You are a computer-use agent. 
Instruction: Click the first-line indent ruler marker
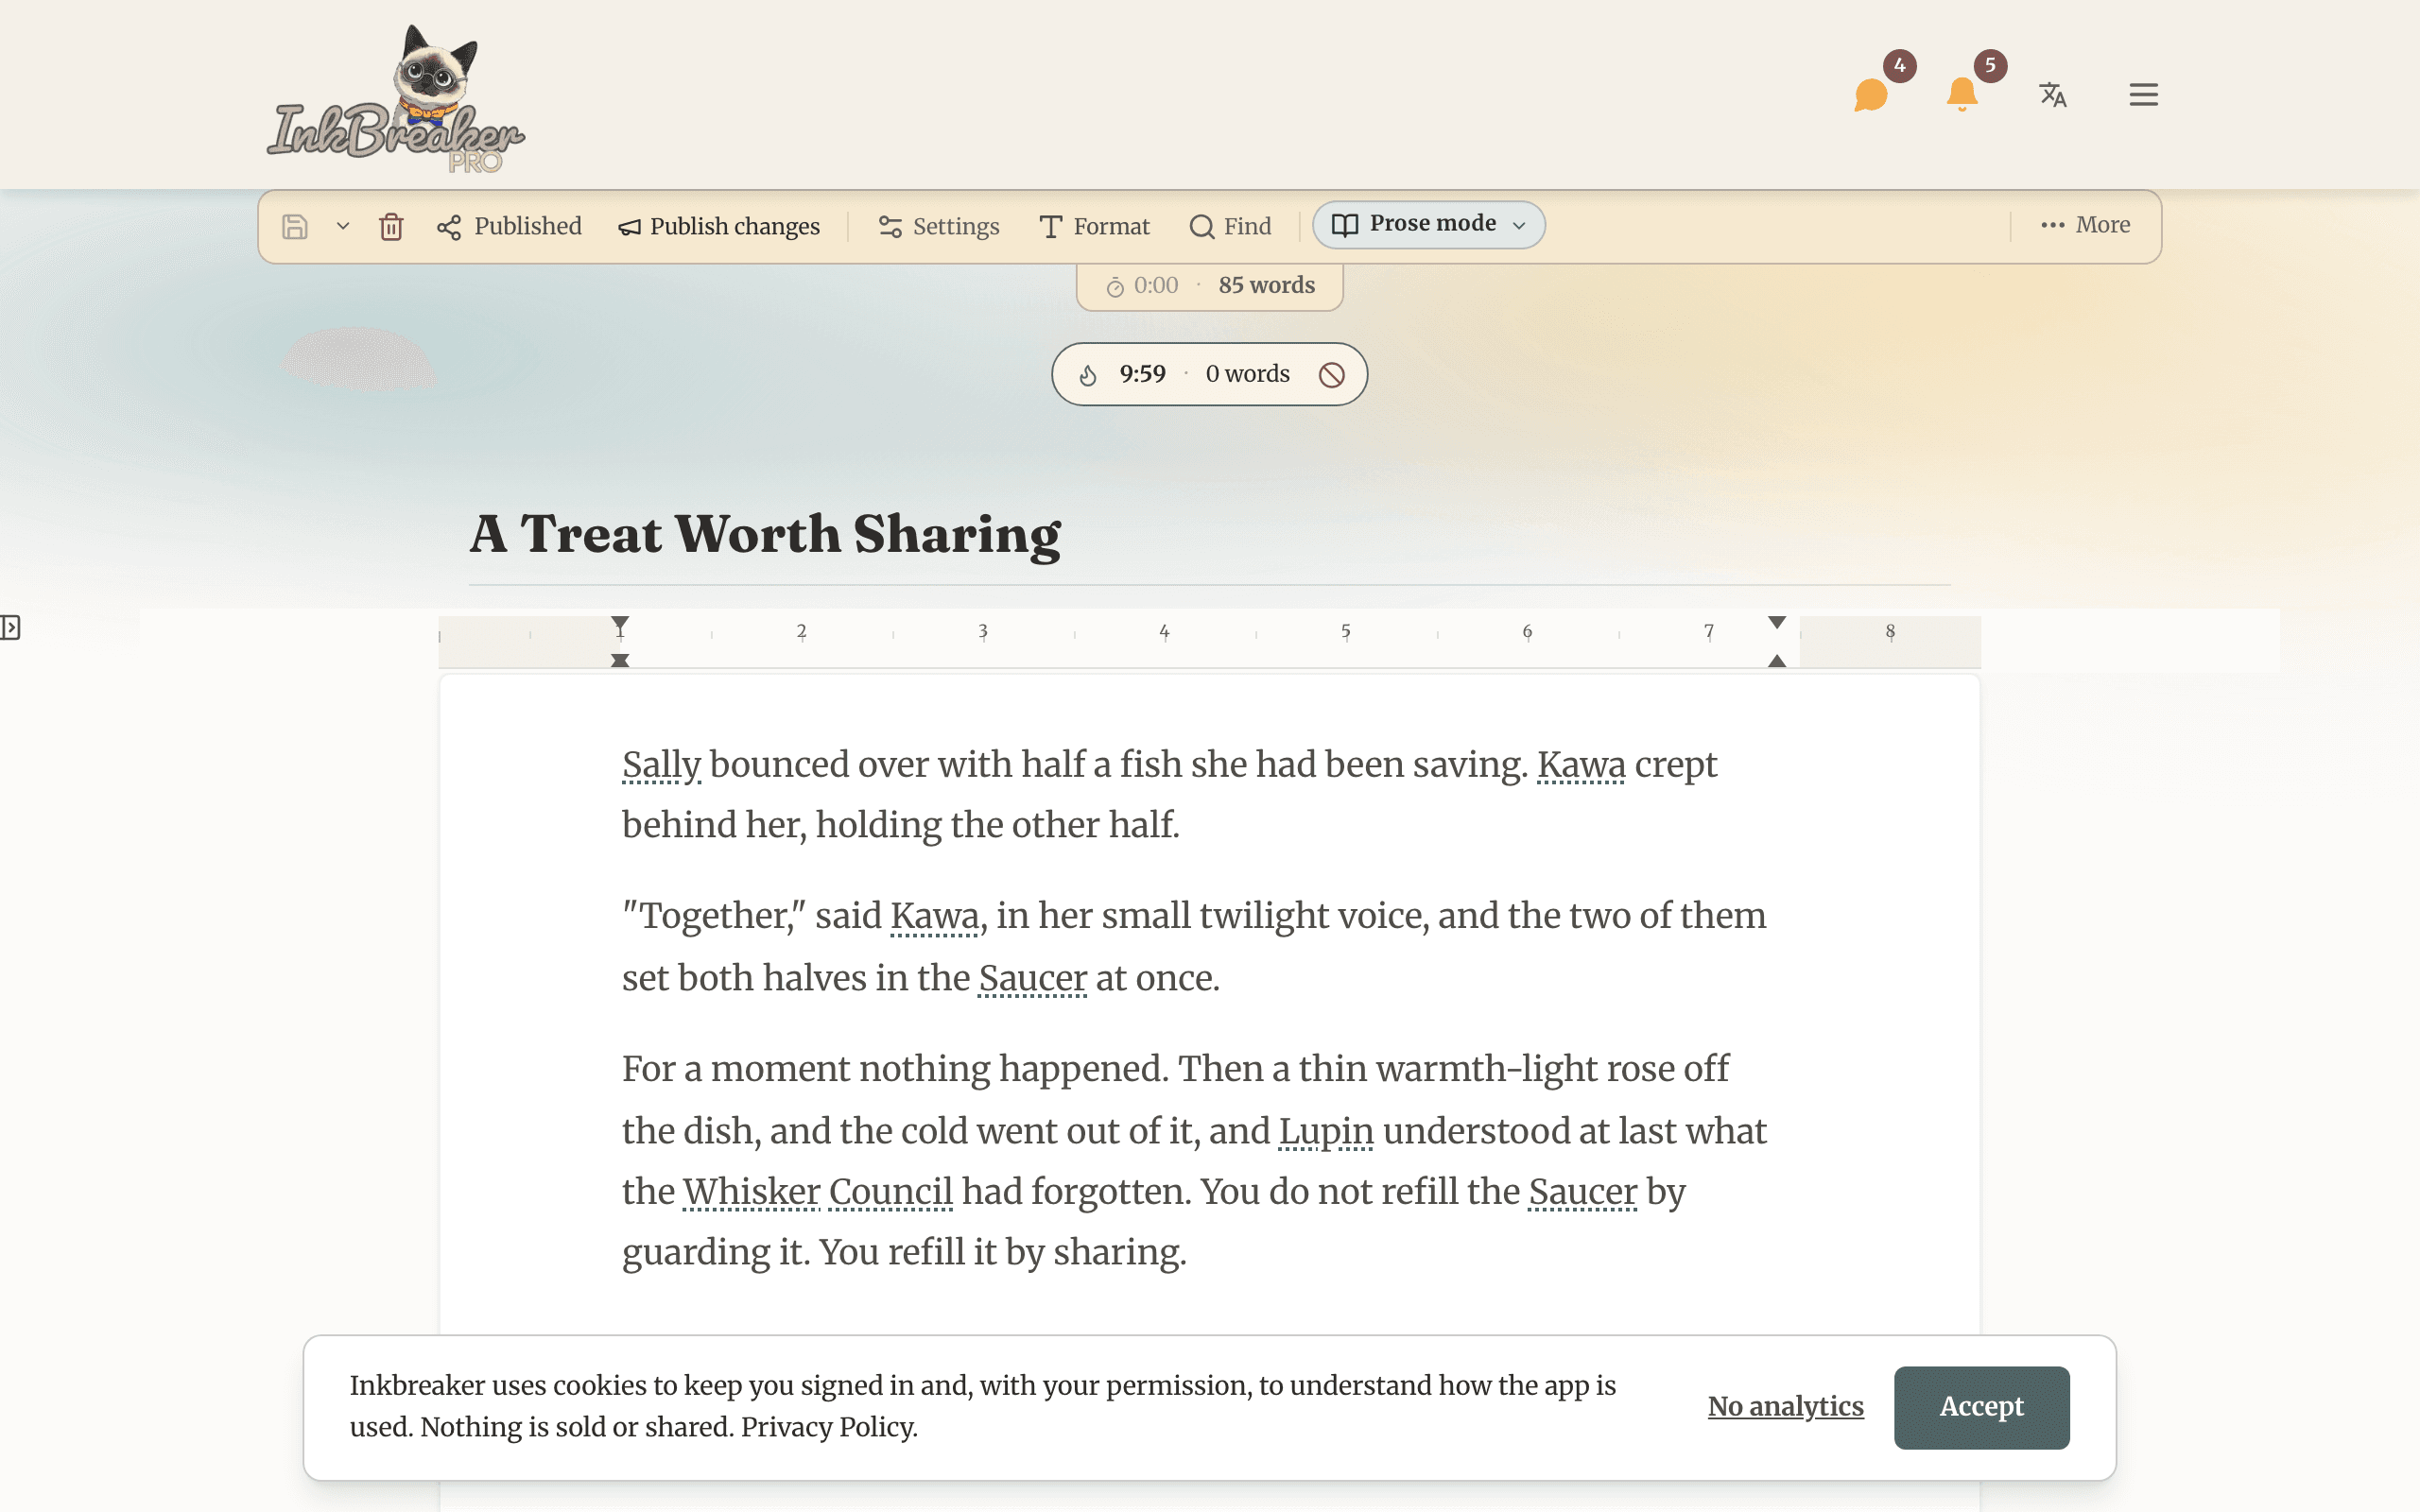[x=620, y=624]
